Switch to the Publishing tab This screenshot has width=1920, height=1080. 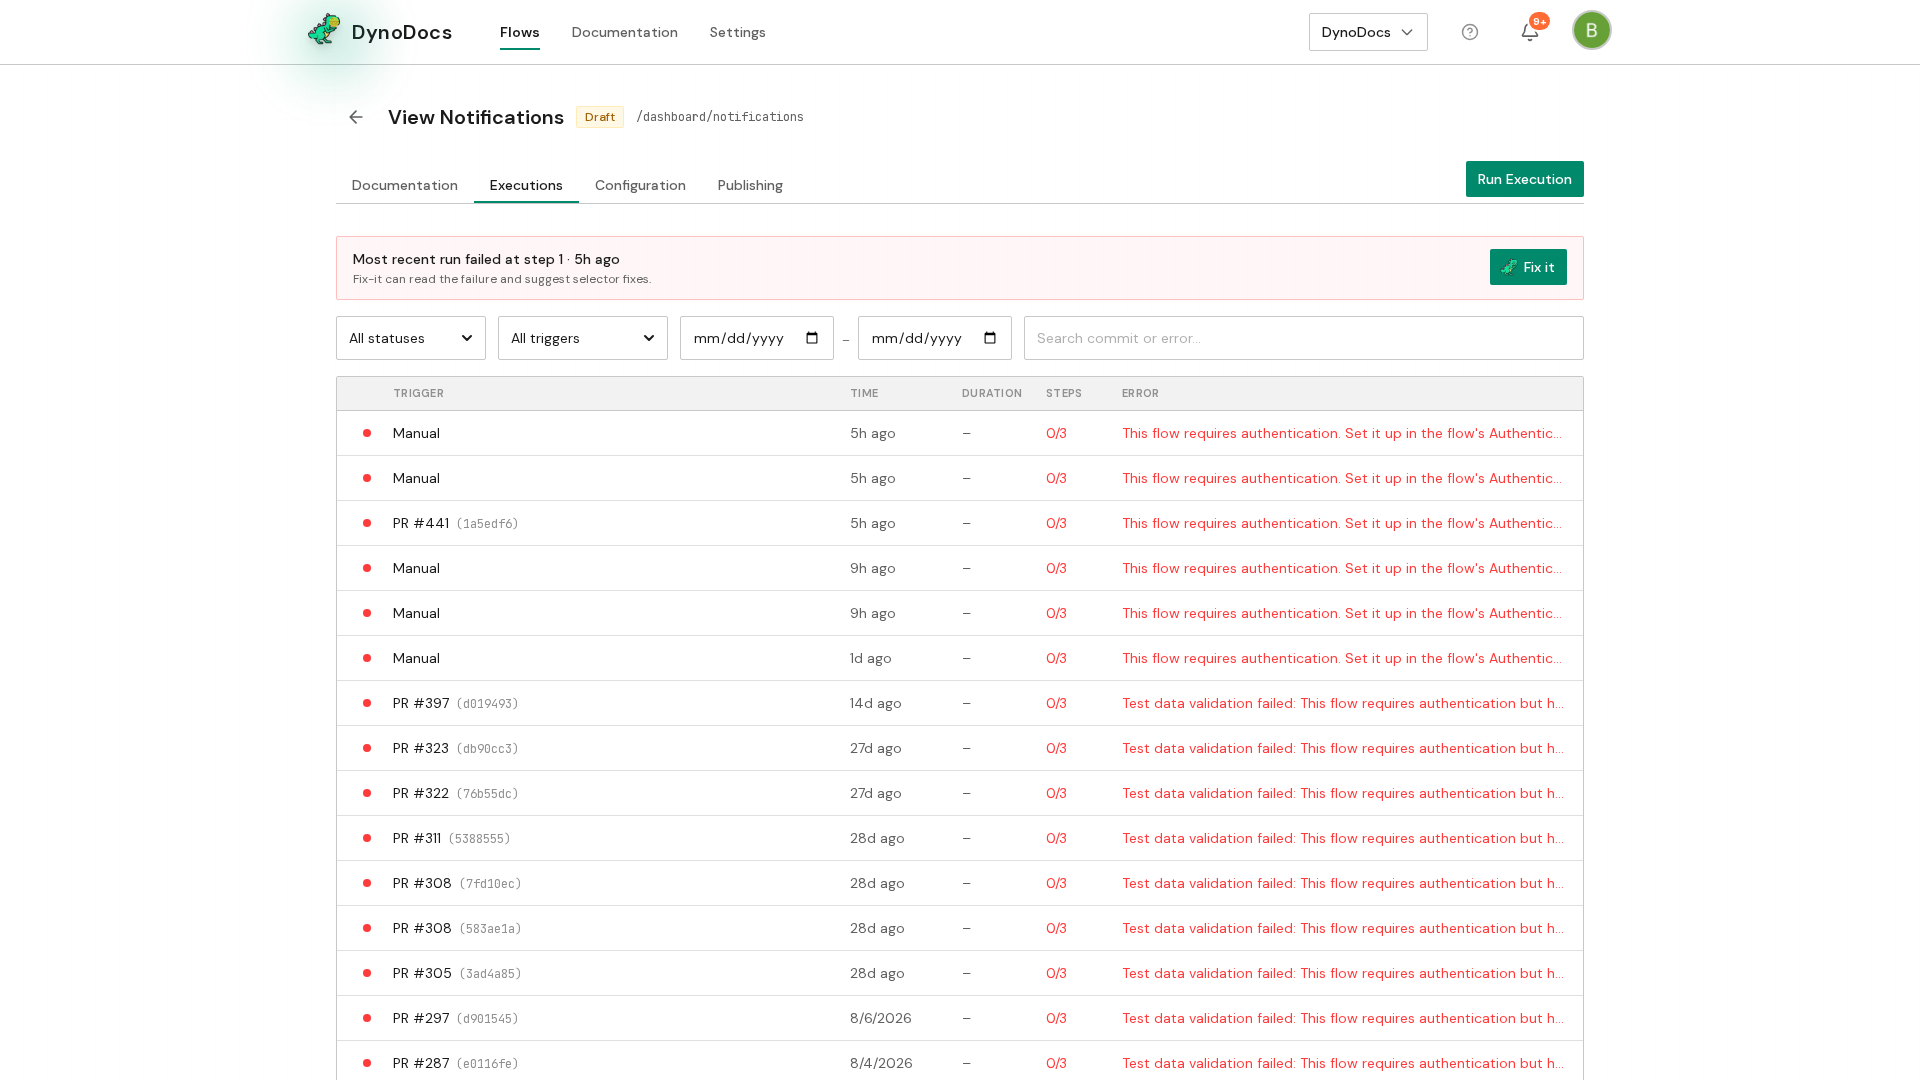[x=750, y=185]
